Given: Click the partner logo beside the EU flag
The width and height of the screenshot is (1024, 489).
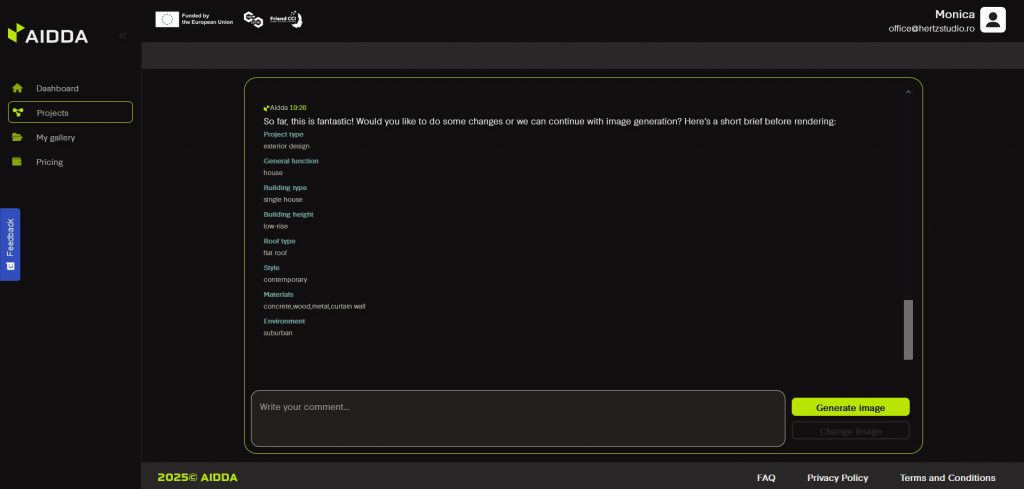Looking at the screenshot, I should [x=254, y=19].
